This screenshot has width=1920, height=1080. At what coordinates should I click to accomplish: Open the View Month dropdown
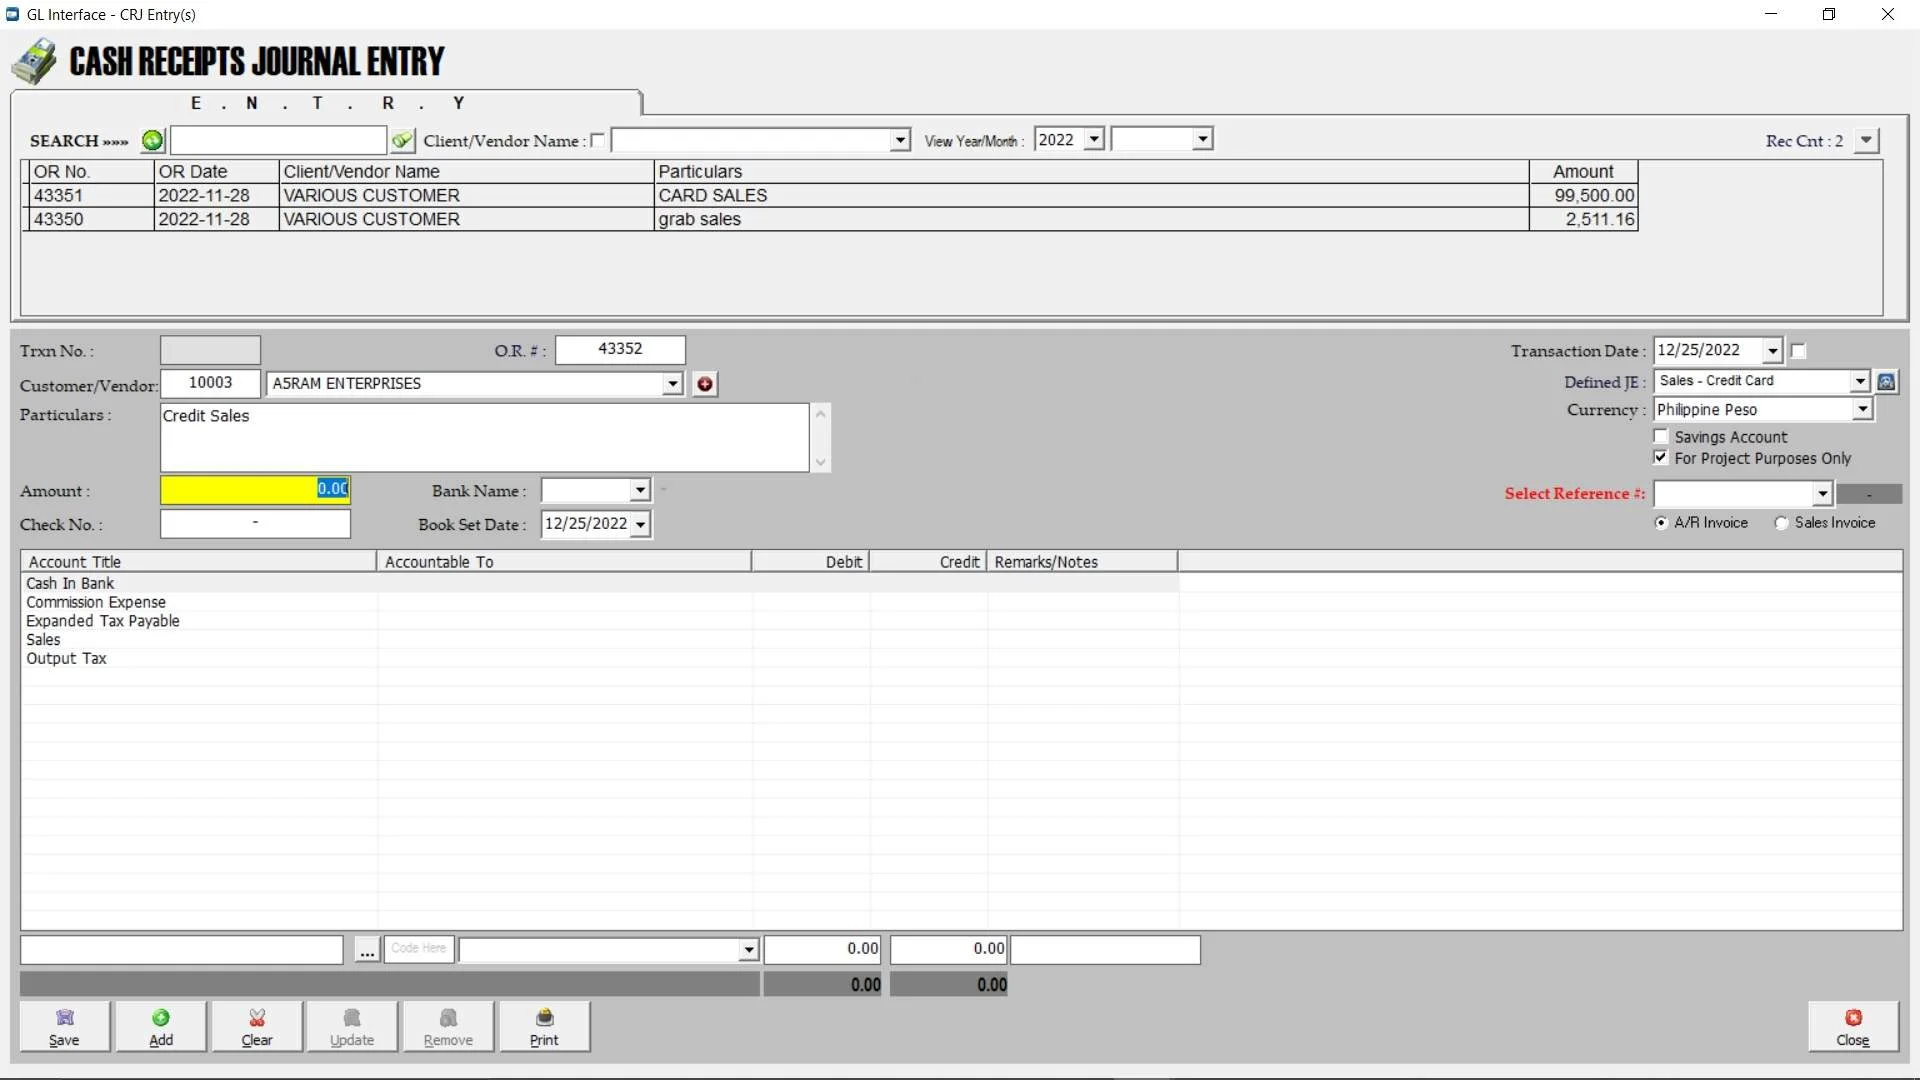1203,140
